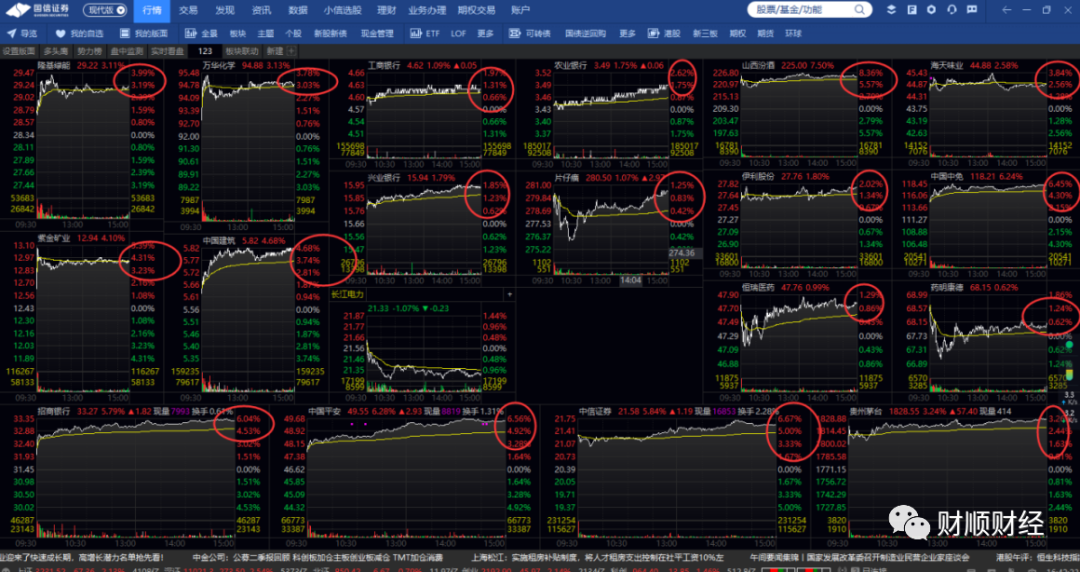Click the 中信证券 stock title
This screenshot has height=572, width=1080.
tap(596, 411)
